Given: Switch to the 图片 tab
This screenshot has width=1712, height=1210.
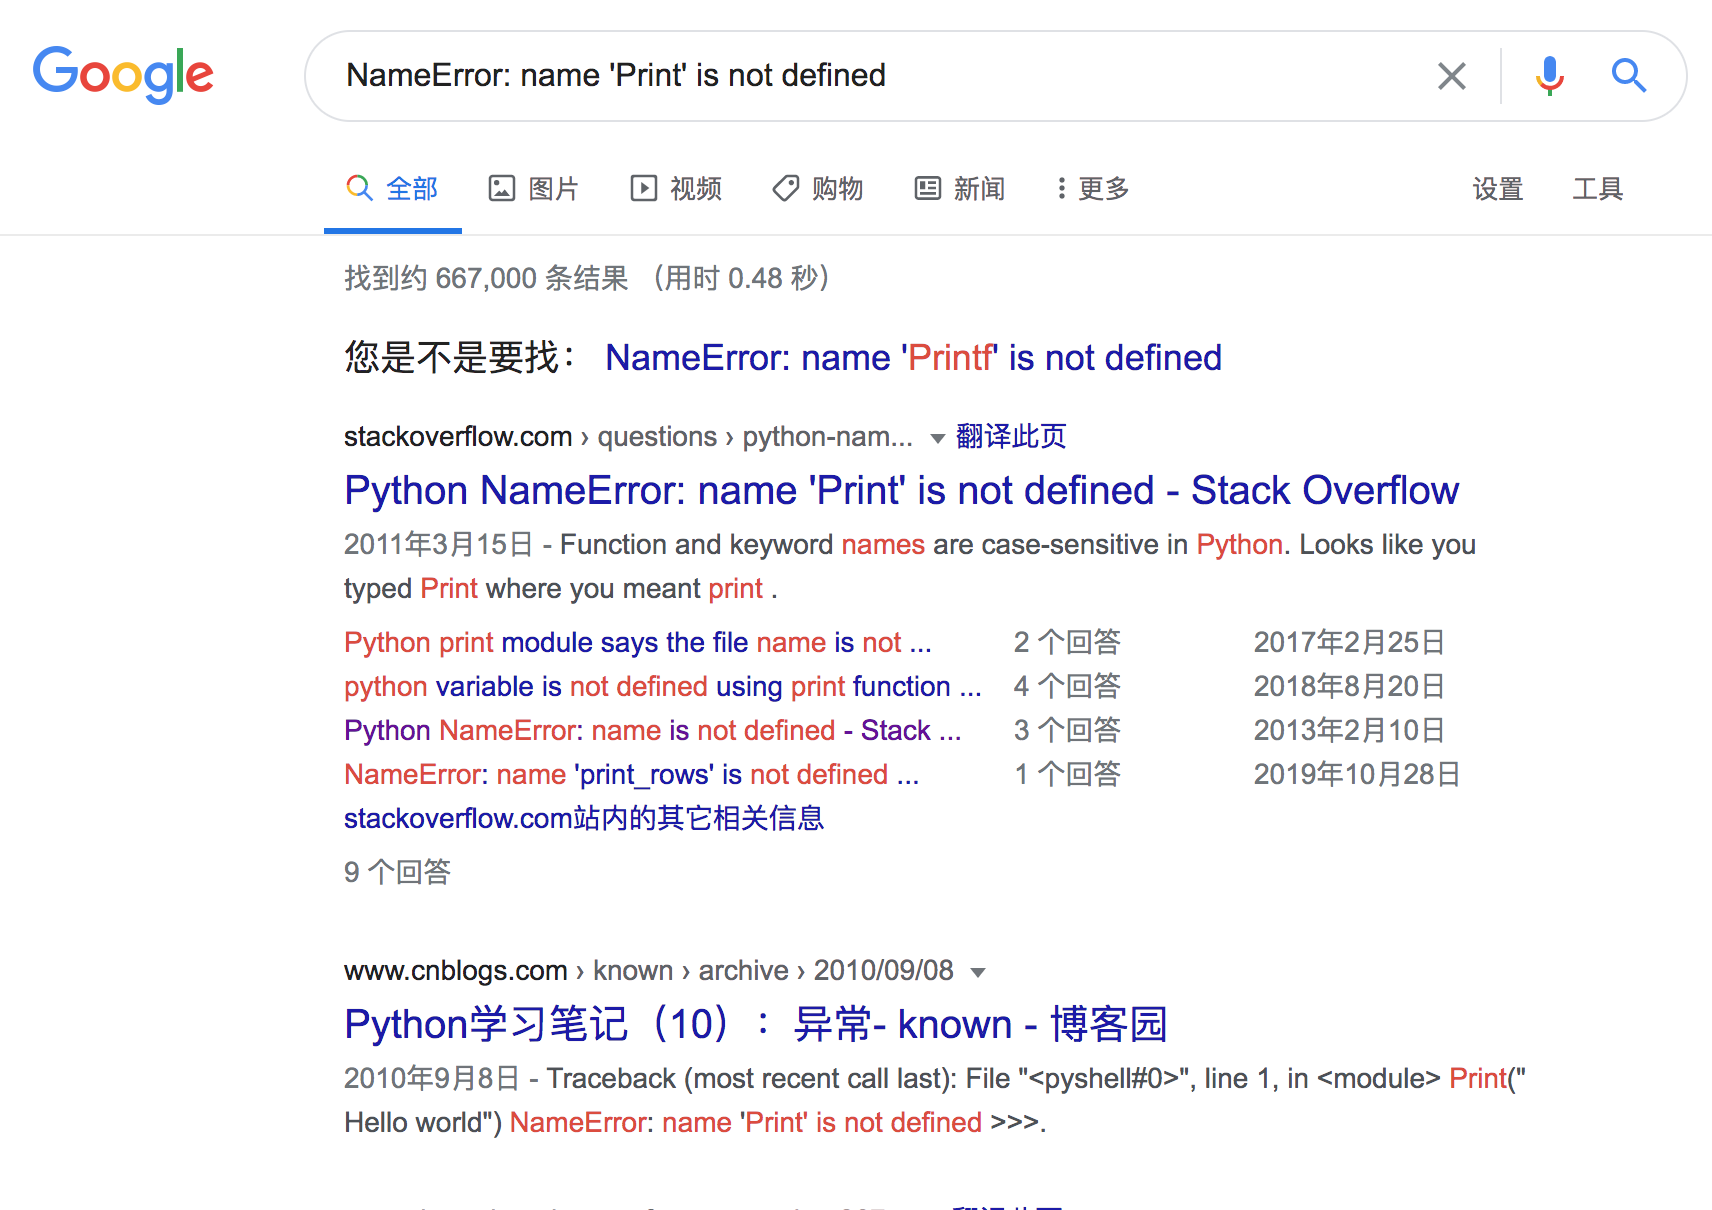Looking at the screenshot, I should coord(534,188).
